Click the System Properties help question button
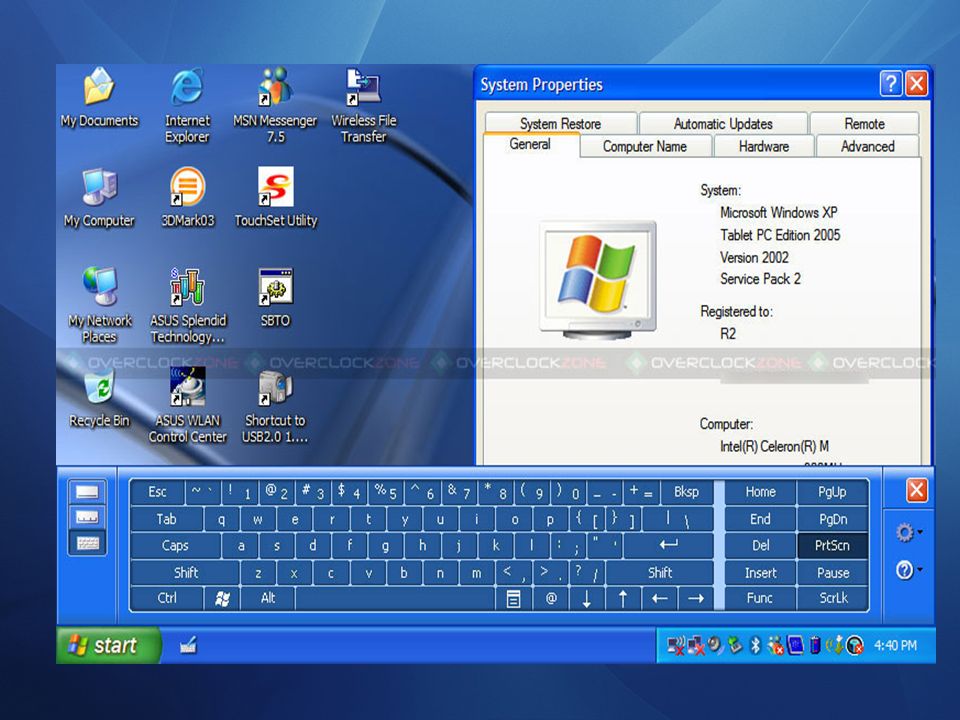This screenshot has height=720, width=960. click(891, 84)
